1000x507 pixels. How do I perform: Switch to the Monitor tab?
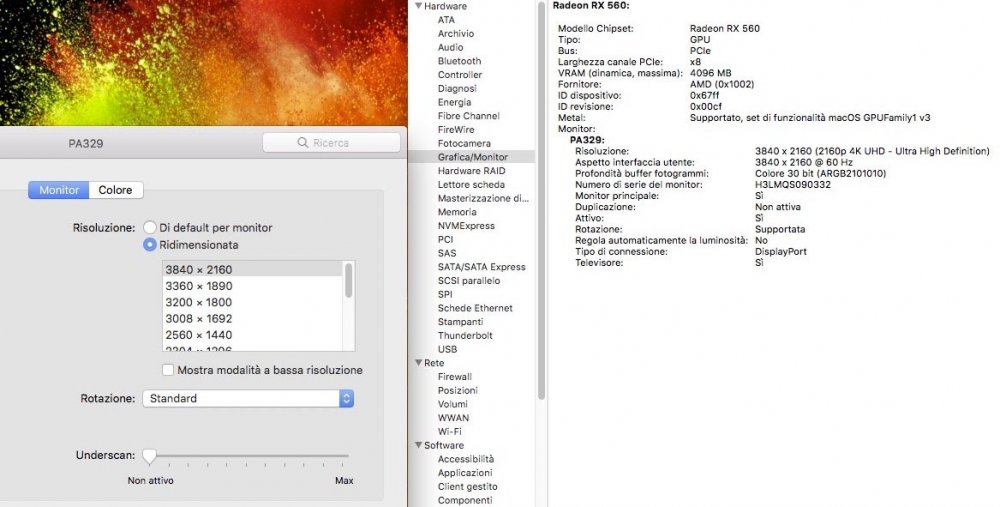(x=59, y=190)
